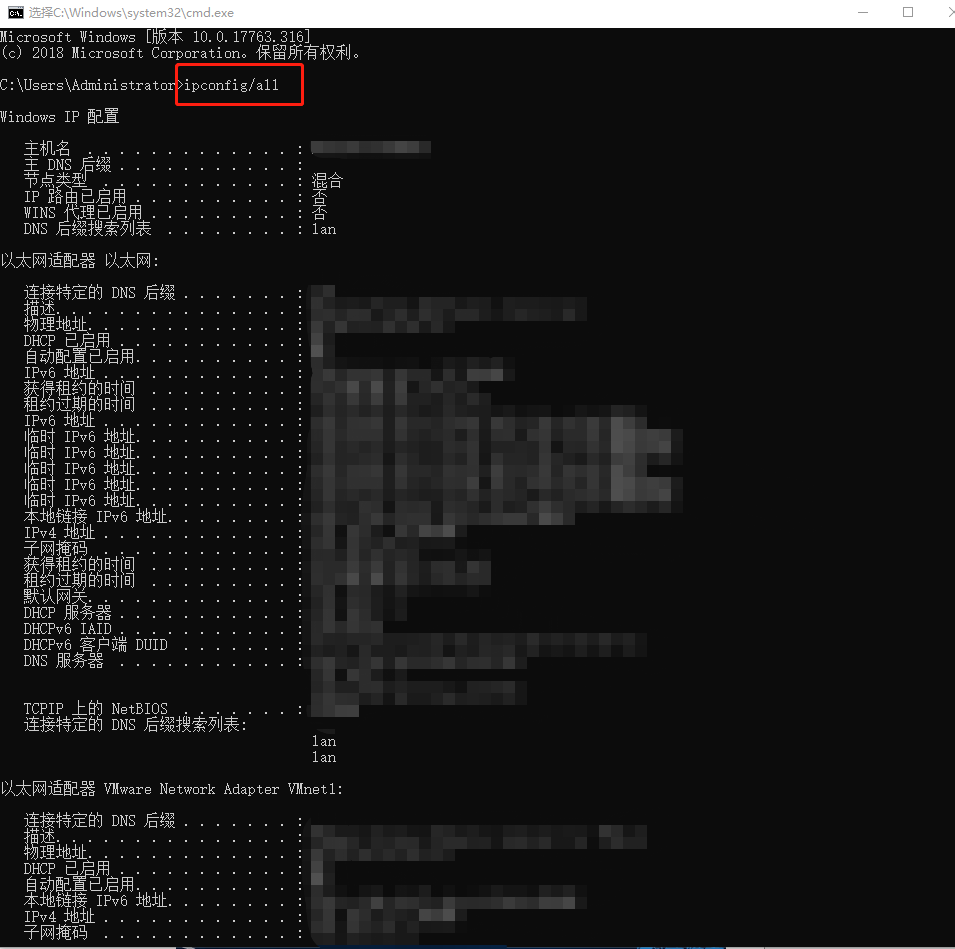This screenshot has height=949, width=955.
Task: Click the DNS 服务器 label
Action: pyautogui.click(x=63, y=660)
